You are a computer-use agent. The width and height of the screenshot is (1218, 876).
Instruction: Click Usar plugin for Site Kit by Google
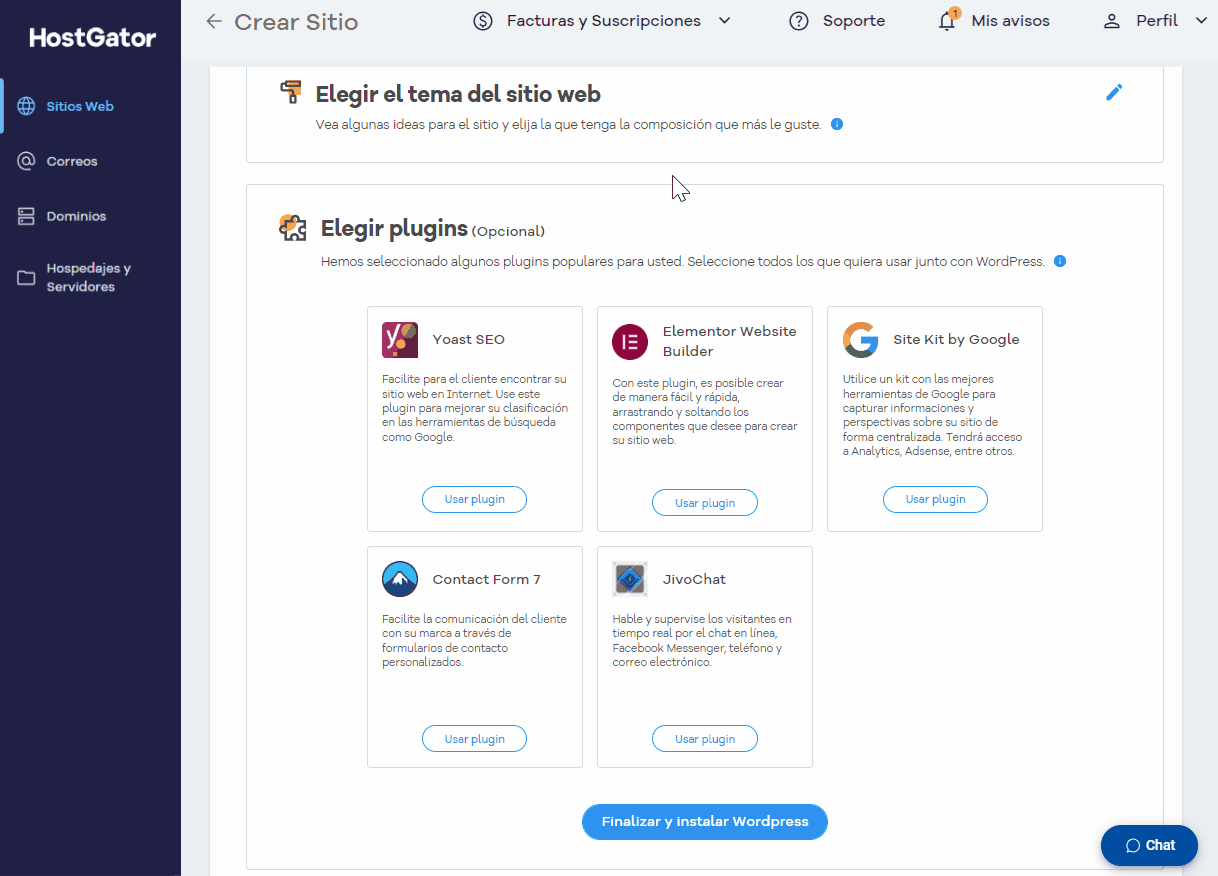click(x=935, y=499)
